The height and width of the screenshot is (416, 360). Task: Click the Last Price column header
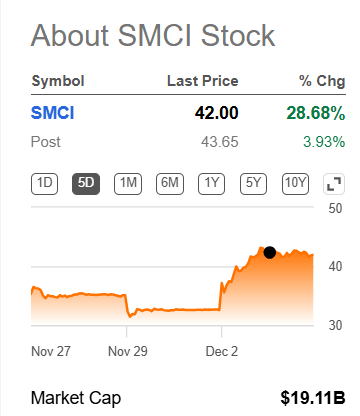203,81
